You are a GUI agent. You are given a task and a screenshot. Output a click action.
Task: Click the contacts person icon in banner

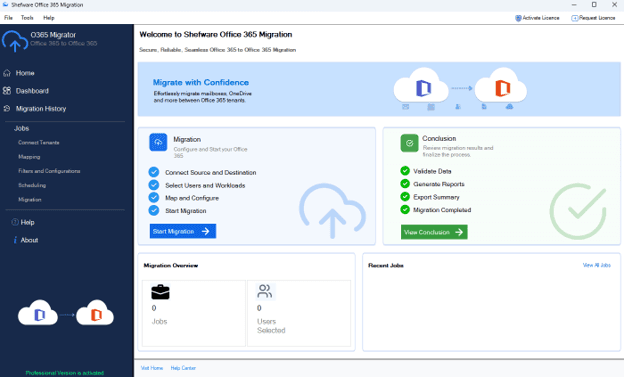tap(458, 107)
